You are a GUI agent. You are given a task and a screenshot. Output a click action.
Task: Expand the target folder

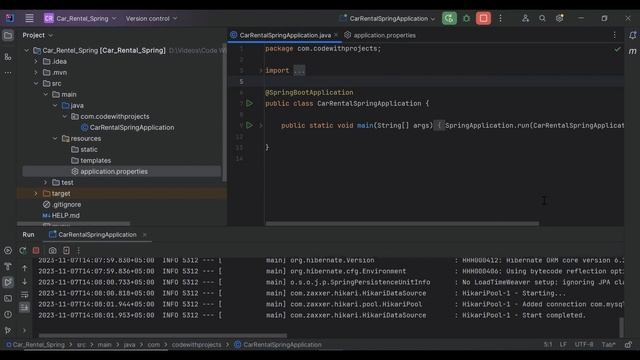[36, 193]
